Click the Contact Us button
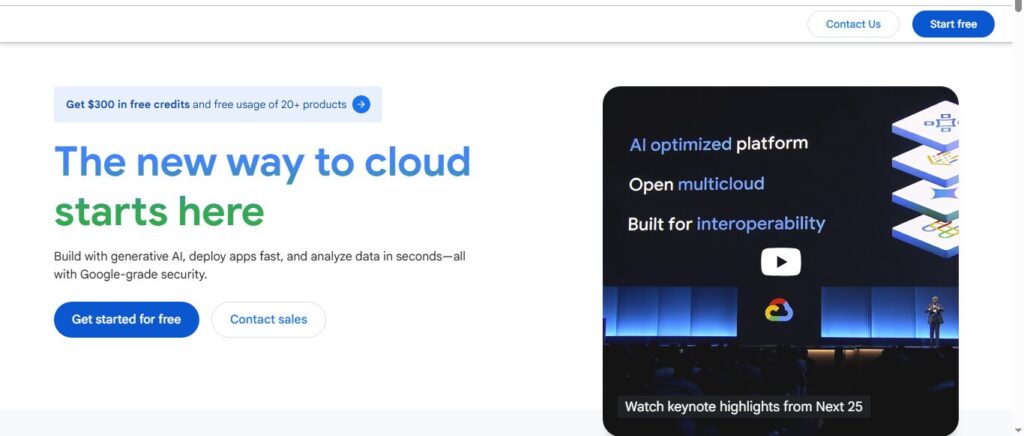Image resolution: width=1024 pixels, height=436 pixels. click(853, 24)
